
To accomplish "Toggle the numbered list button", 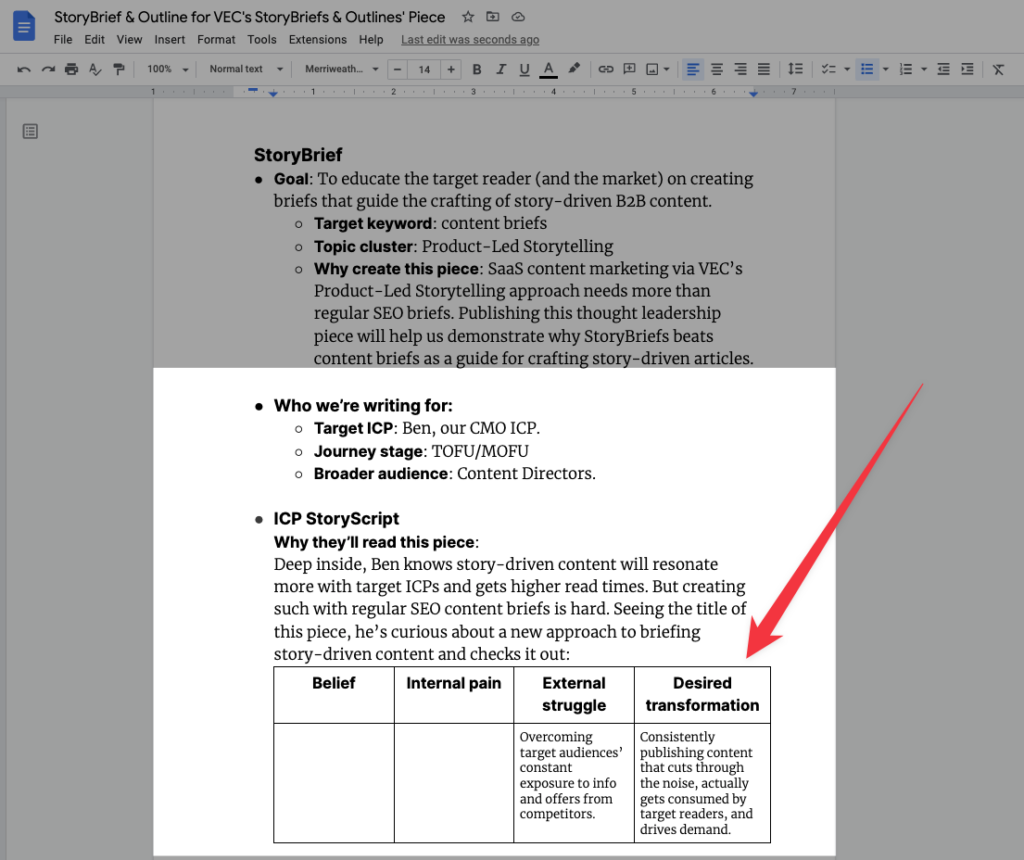I will click(905, 69).
